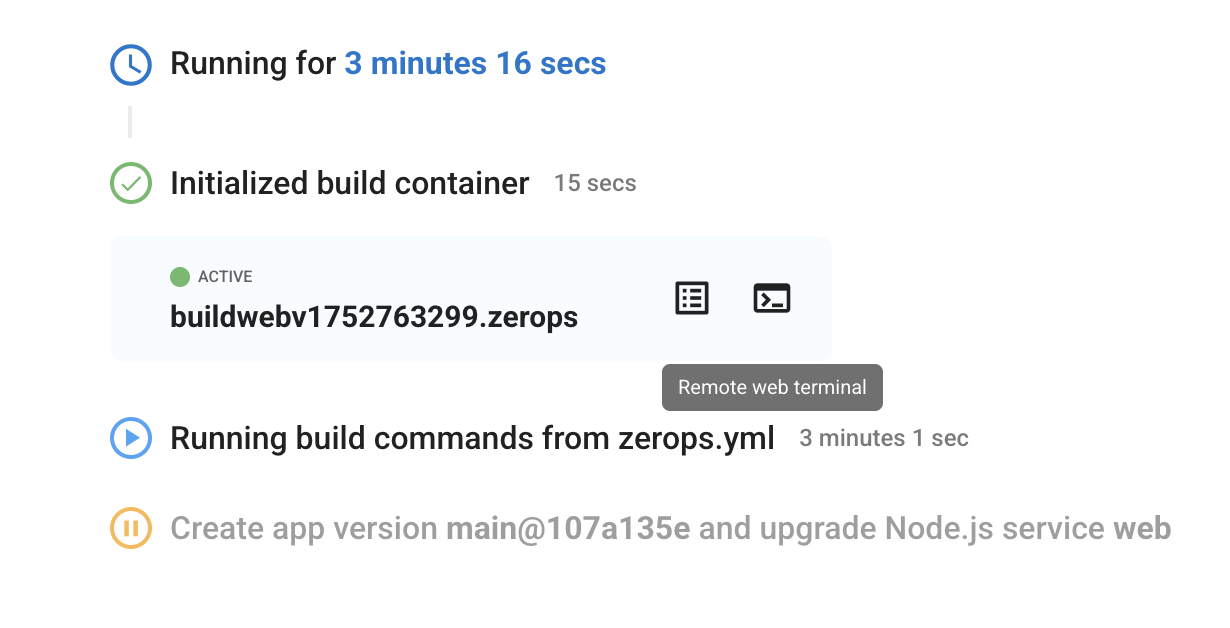Click the 3 minutes 1 sec duration
Screen dimensions: 1230x628
tap(884, 438)
